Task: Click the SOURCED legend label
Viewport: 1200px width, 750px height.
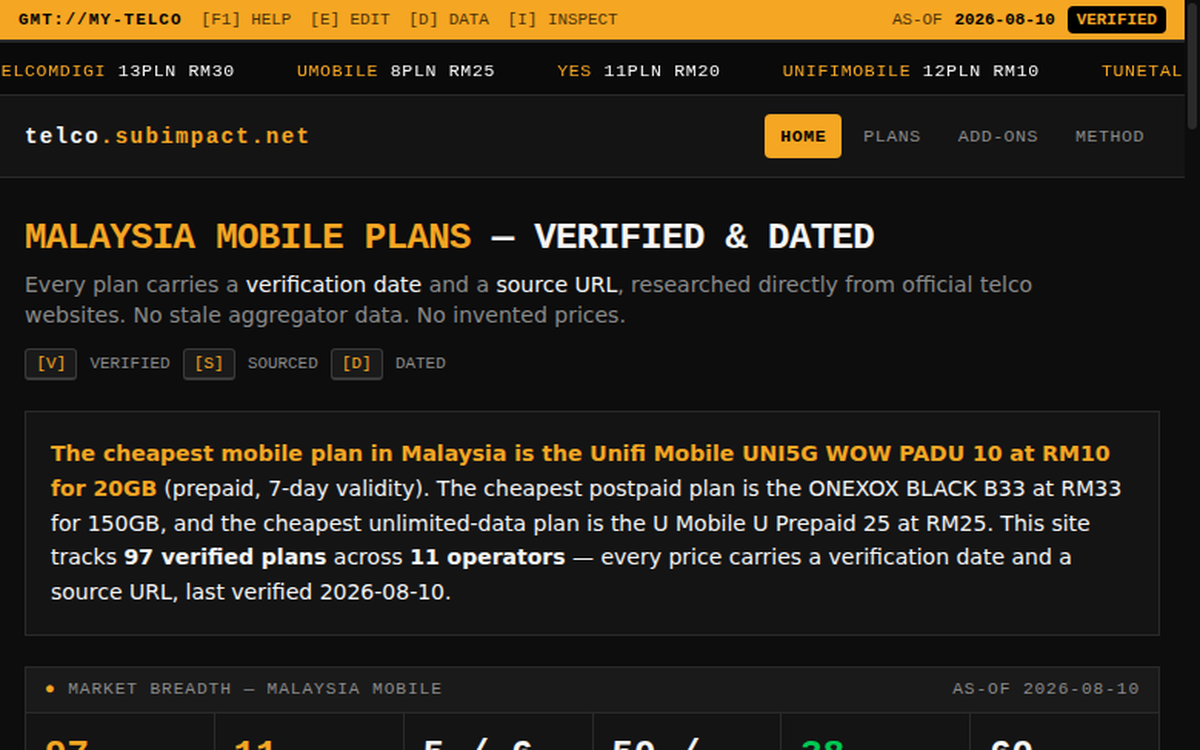Action: (283, 363)
